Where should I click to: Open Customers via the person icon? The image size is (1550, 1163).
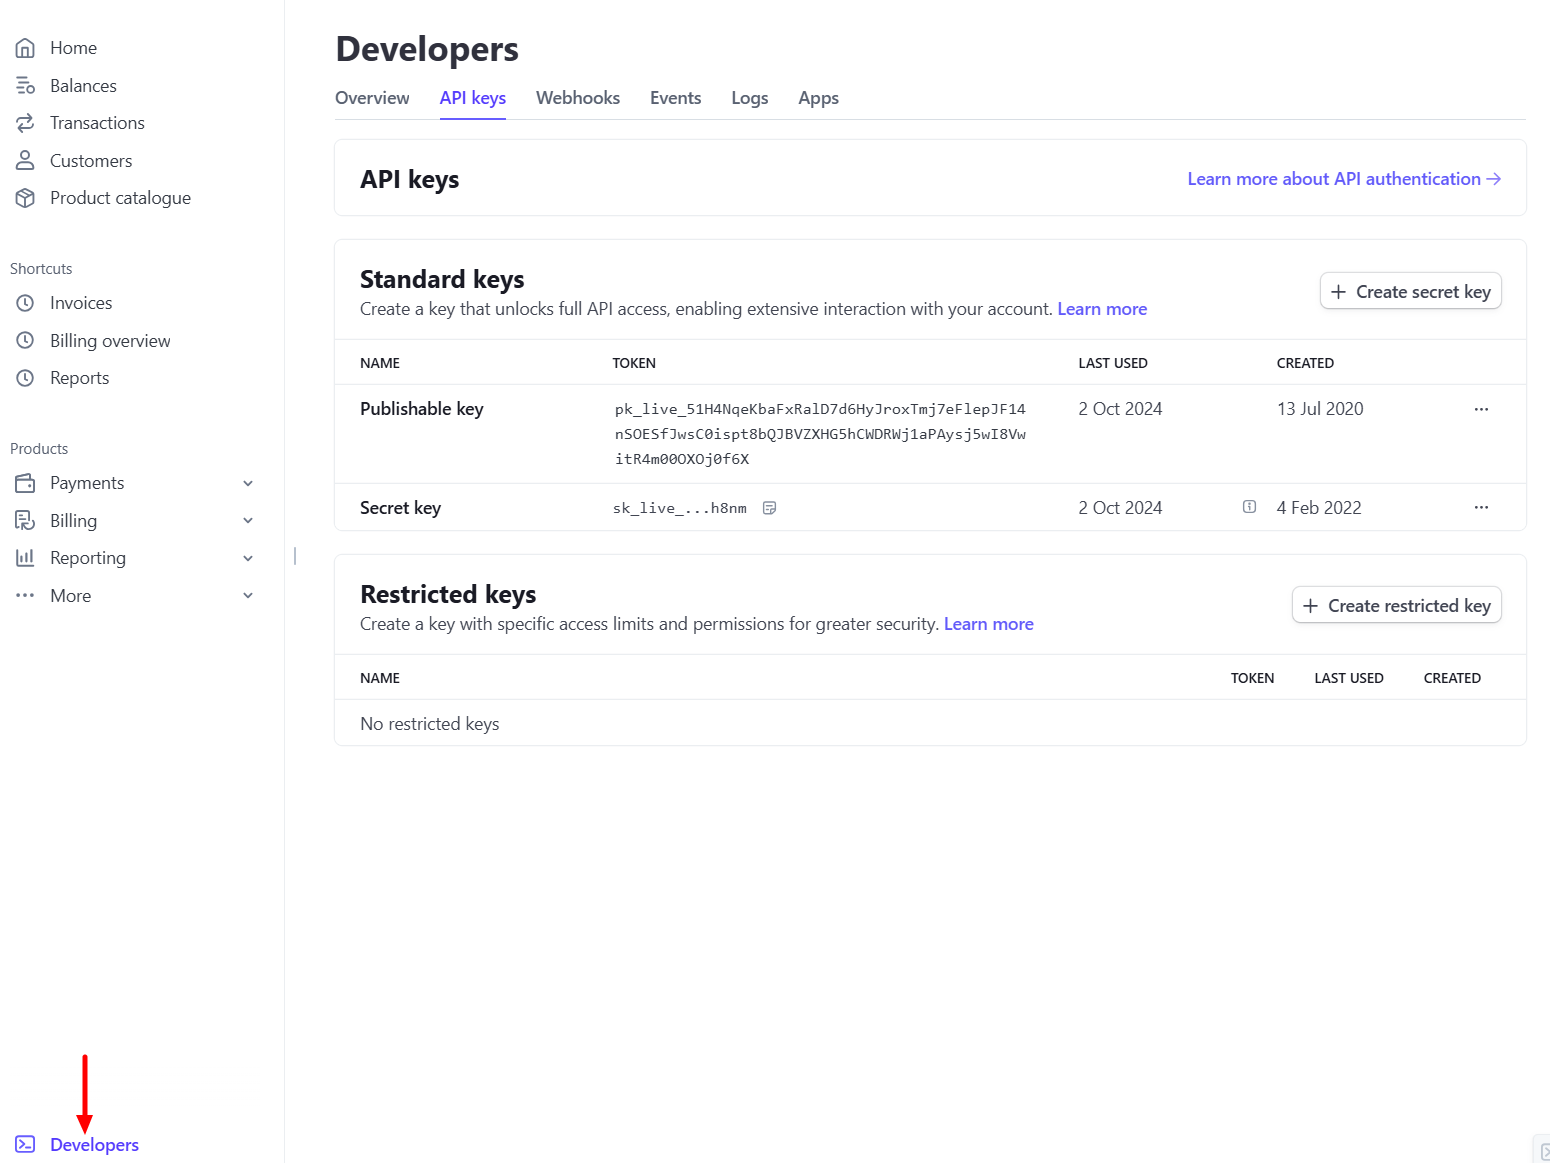tap(25, 161)
